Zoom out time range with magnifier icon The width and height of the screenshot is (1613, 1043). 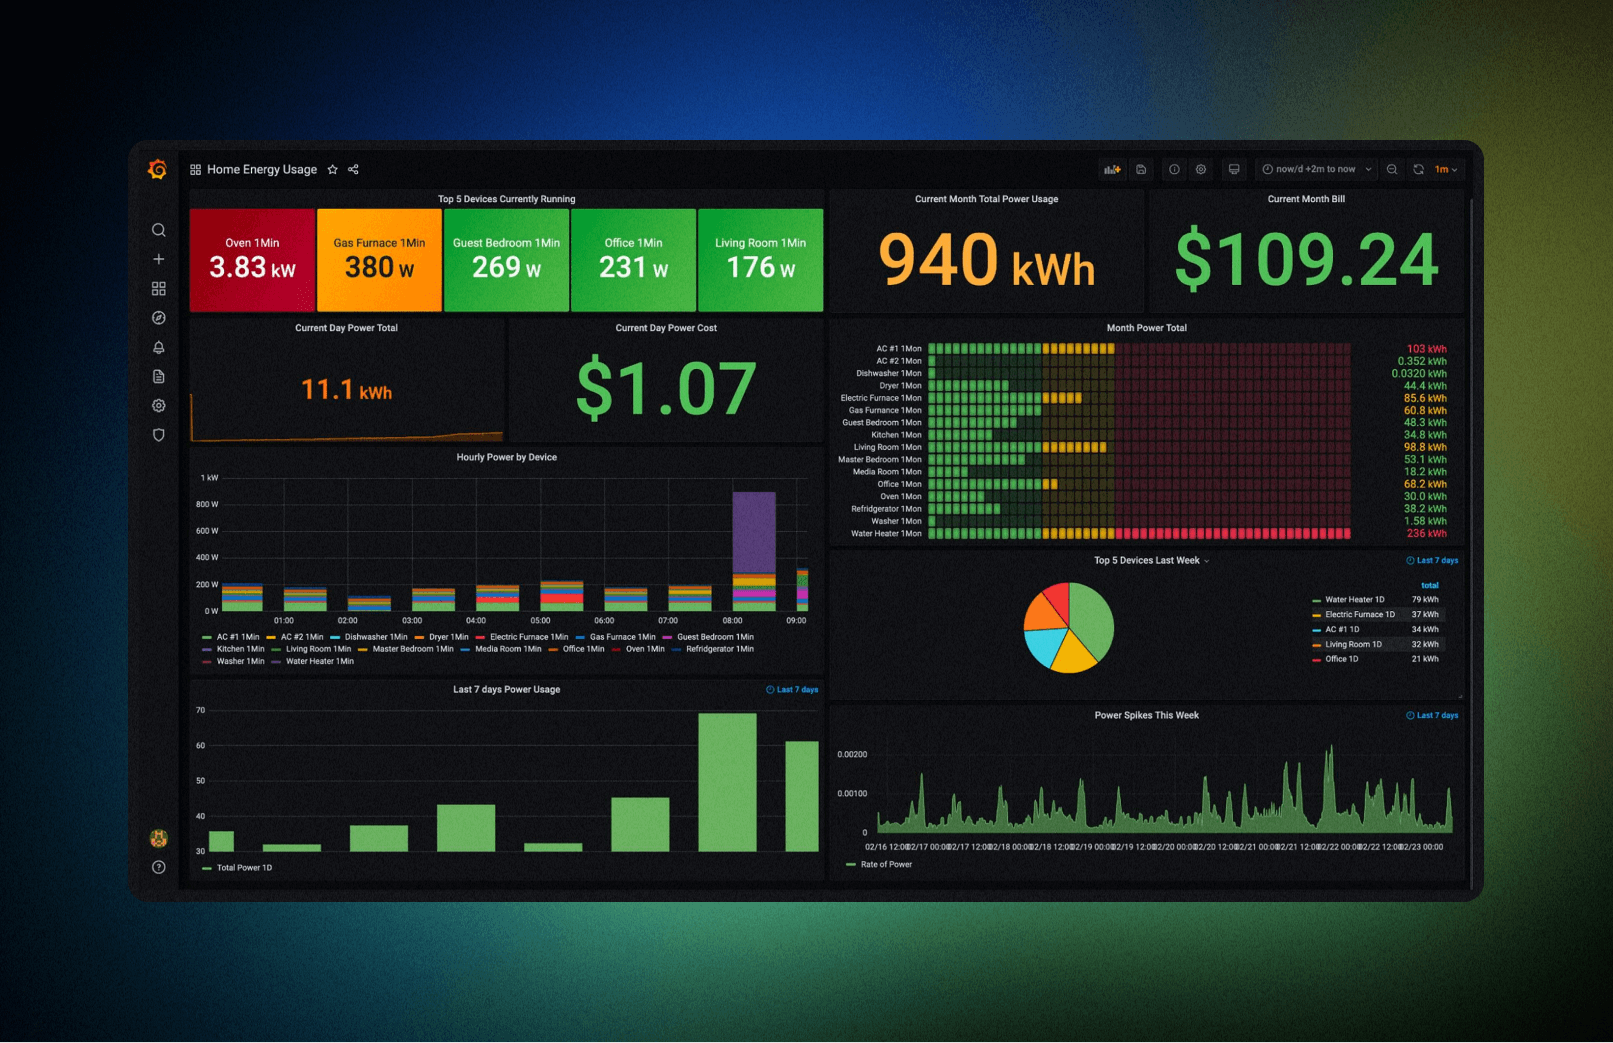tap(1392, 170)
